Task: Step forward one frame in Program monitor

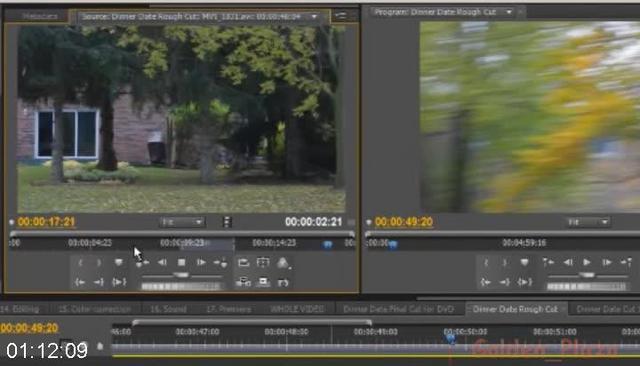Action: 607,262
